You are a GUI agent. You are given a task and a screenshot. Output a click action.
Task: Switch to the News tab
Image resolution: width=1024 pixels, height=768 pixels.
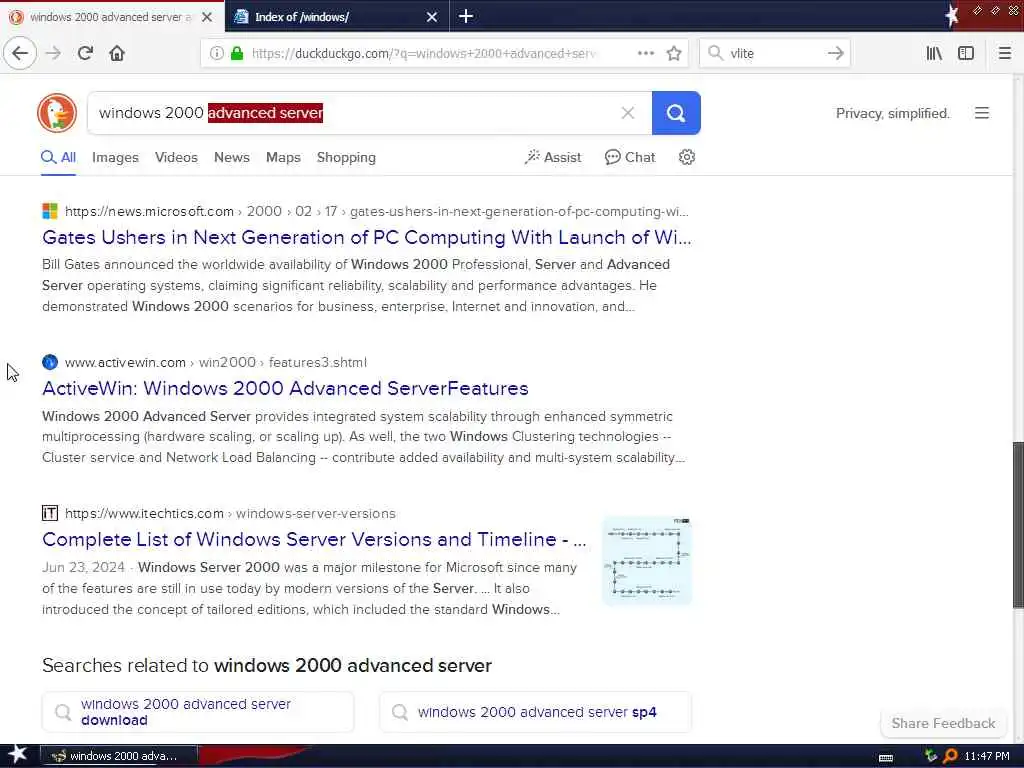(232, 157)
